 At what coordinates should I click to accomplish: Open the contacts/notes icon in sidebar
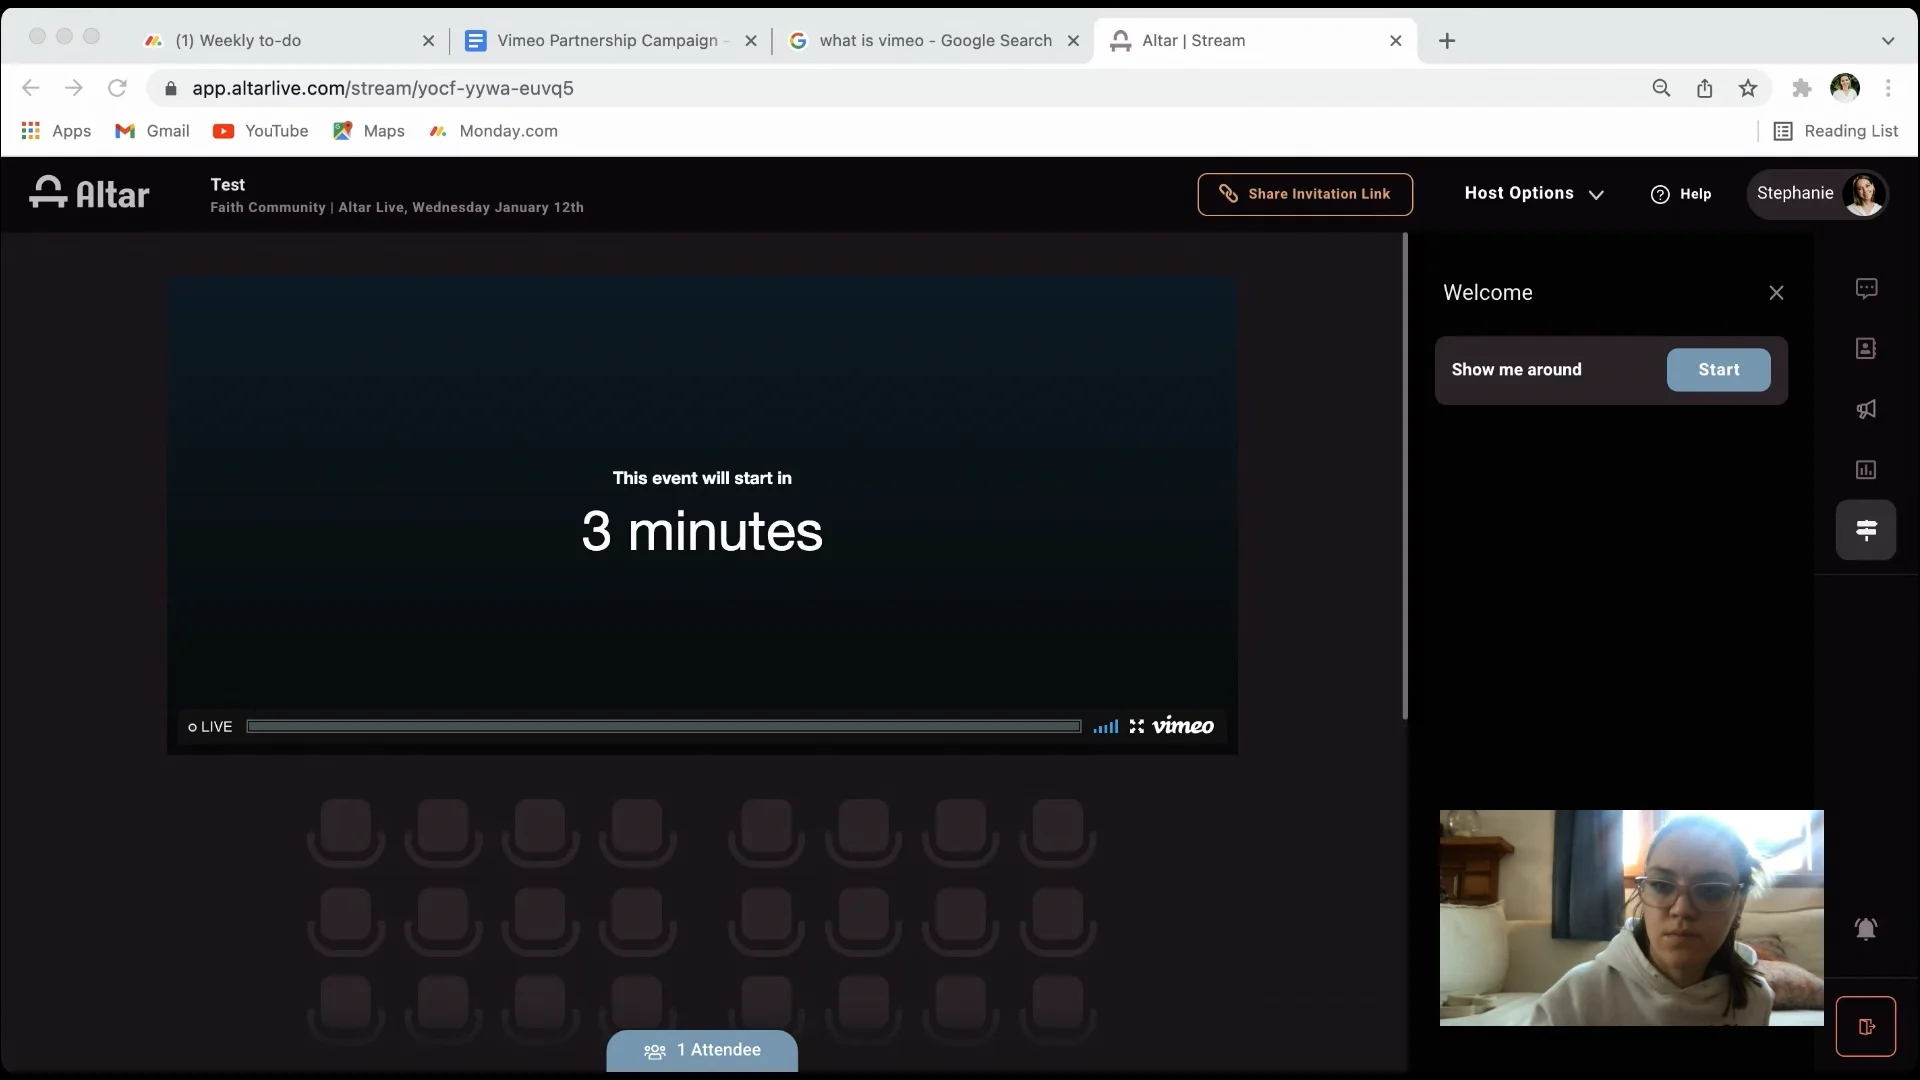click(x=1866, y=348)
